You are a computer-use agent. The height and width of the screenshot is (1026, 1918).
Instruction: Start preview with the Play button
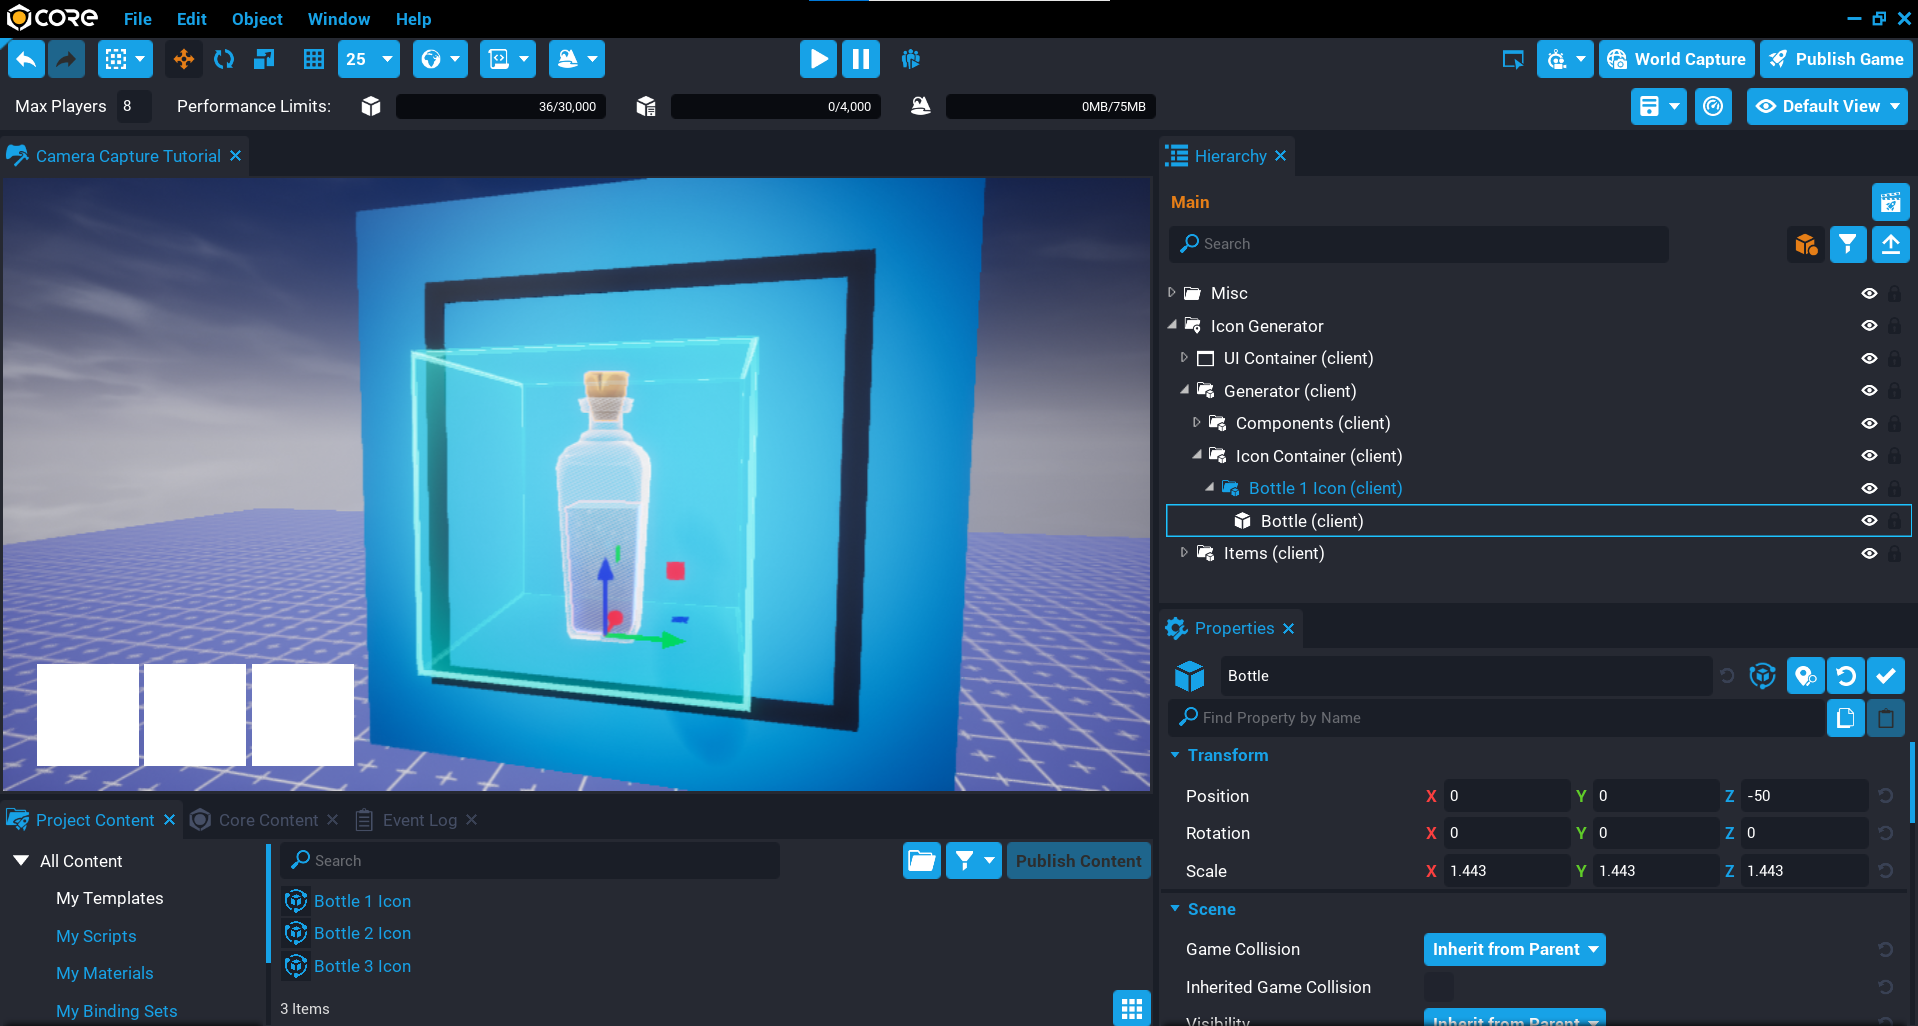[x=817, y=59]
